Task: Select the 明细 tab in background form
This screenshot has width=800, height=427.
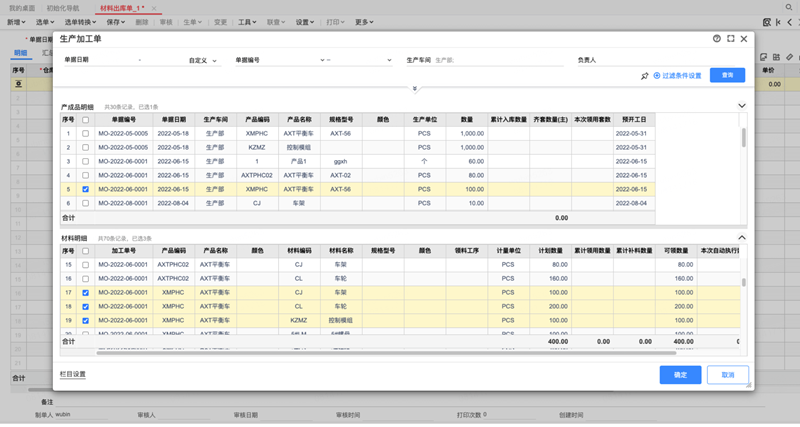Action: pos(20,53)
